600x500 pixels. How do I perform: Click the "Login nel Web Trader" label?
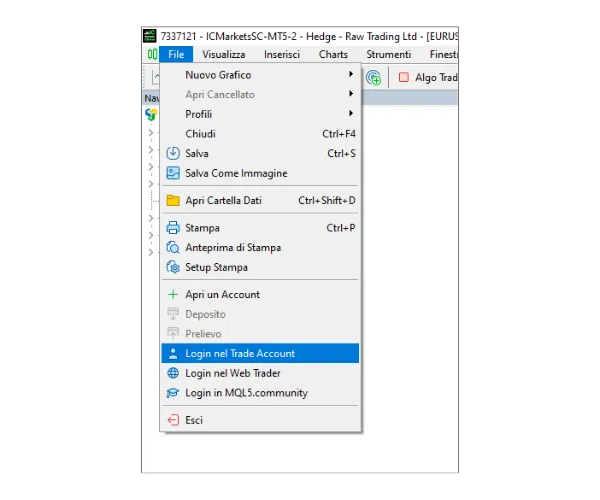click(x=233, y=373)
